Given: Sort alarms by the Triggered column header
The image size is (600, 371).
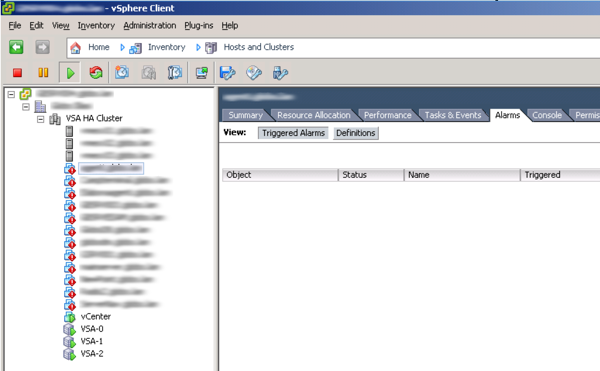Looking at the screenshot, I should pyautogui.click(x=560, y=175).
